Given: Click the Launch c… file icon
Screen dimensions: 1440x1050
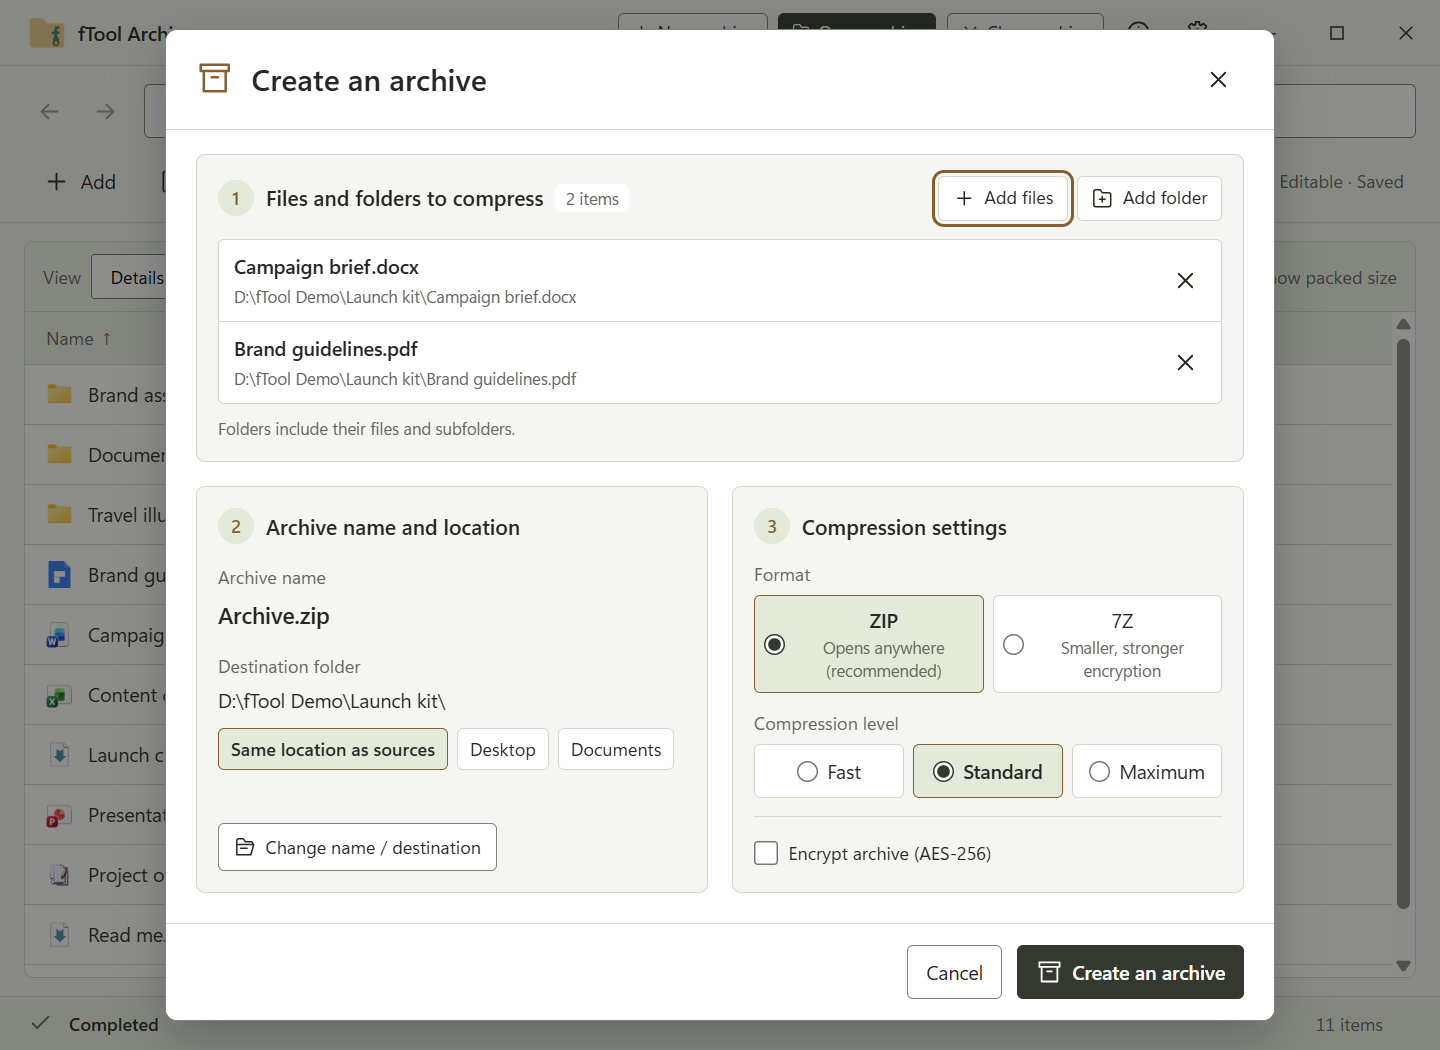Looking at the screenshot, I should click(x=60, y=755).
